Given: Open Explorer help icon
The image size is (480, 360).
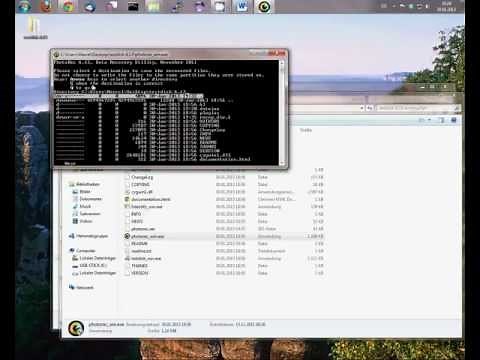Looking at the screenshot, I should coord(454,120).
